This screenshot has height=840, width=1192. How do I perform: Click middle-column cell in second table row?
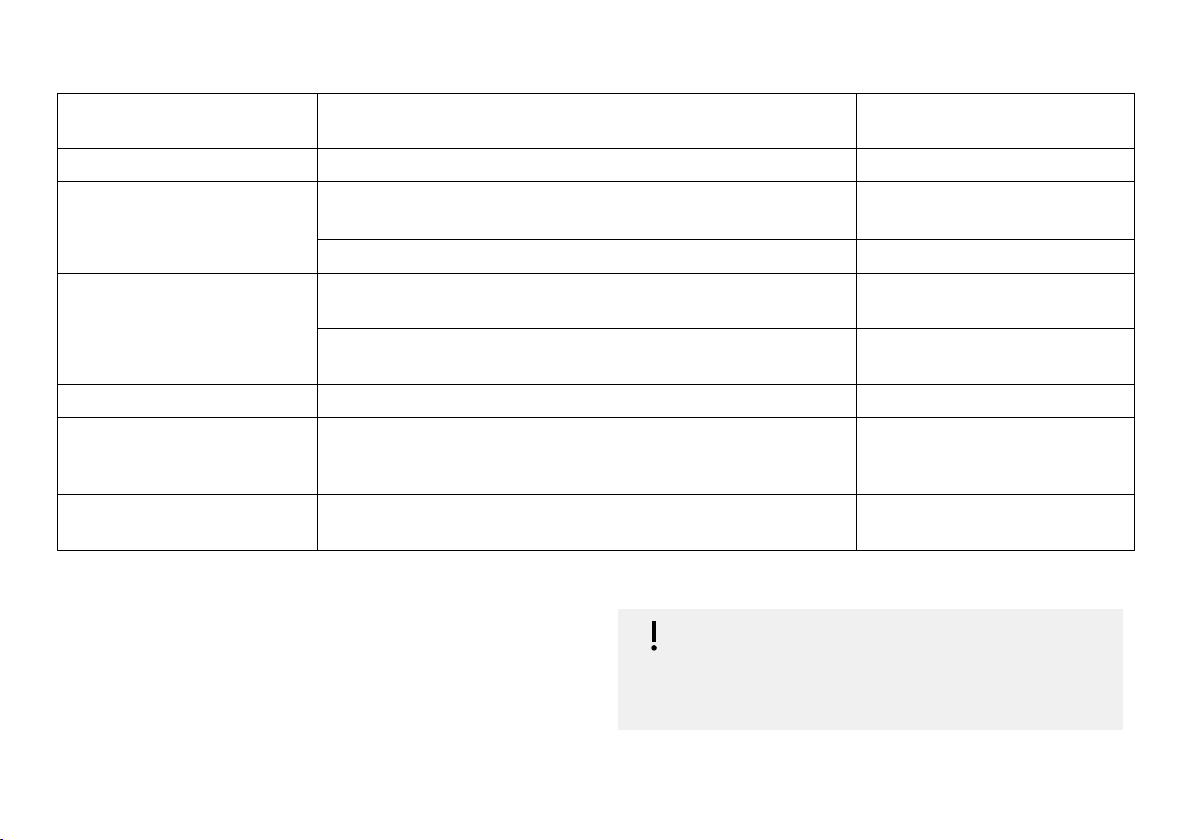586,165
